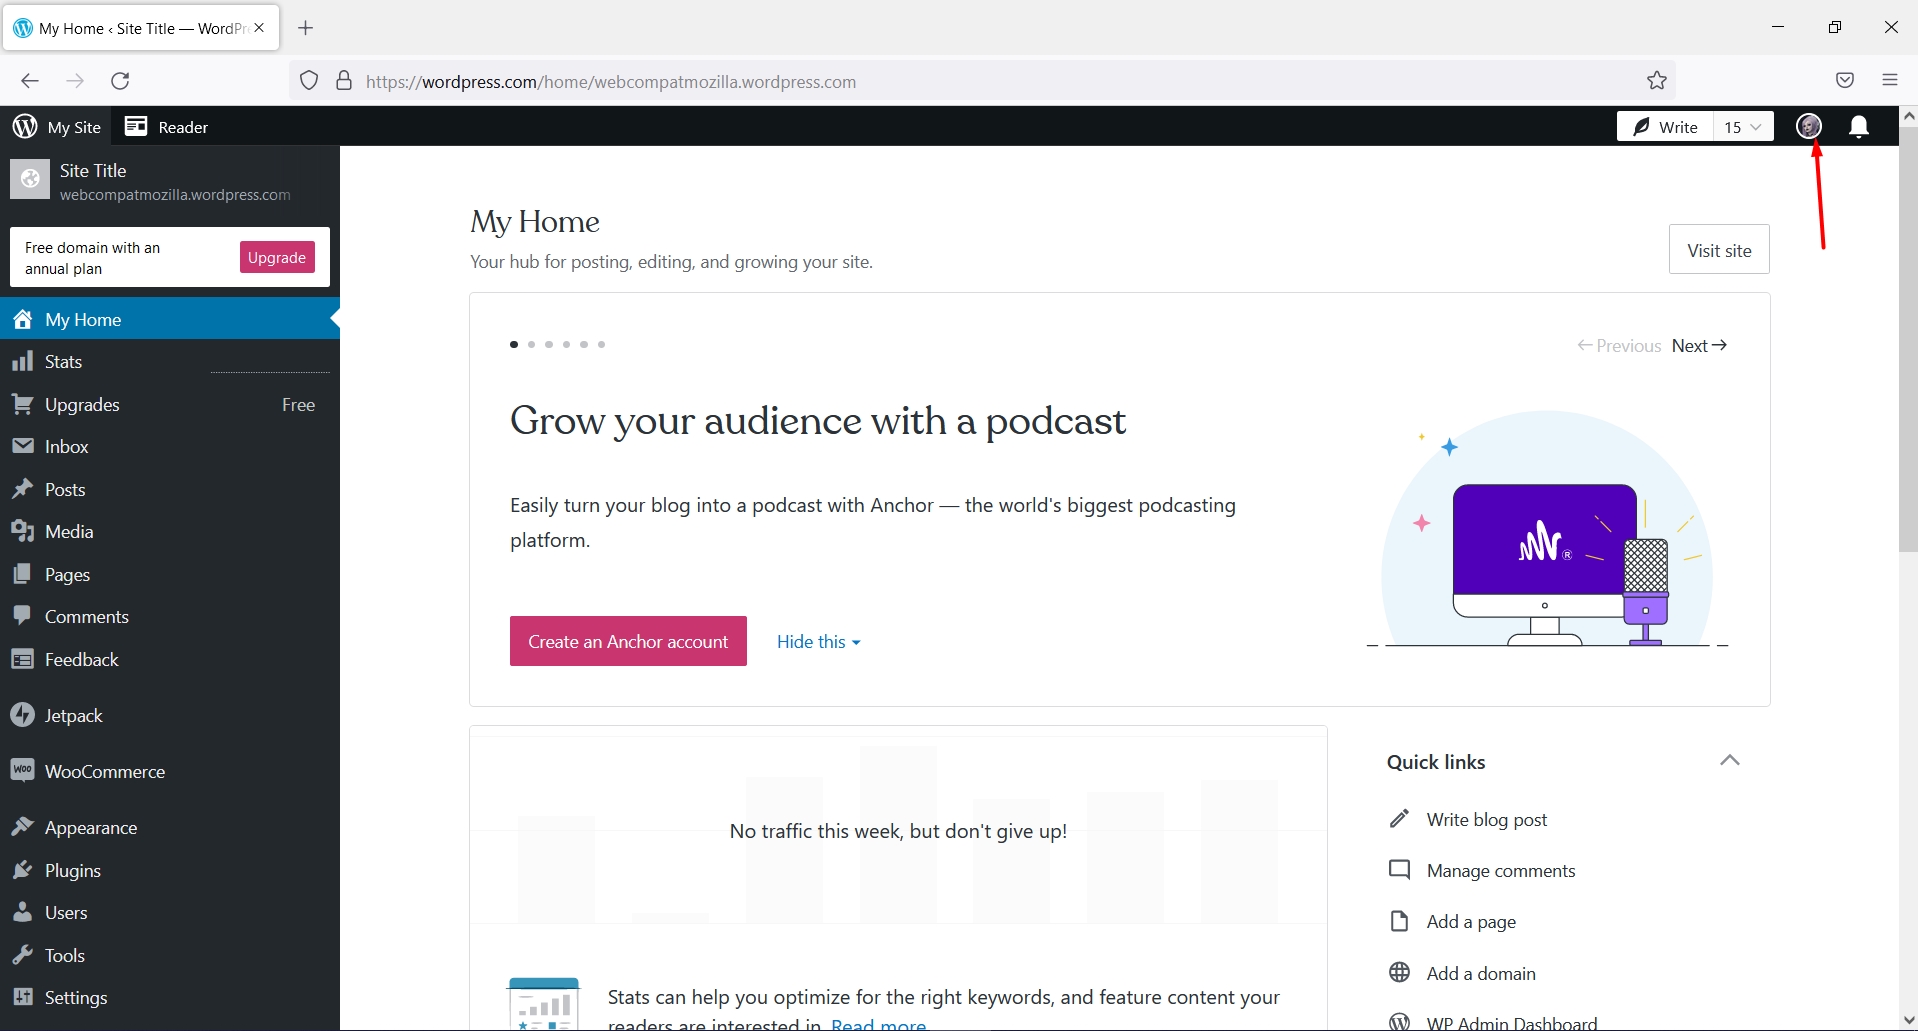
Task: Open Feedback in the sidebar
Action: (170, 659)
